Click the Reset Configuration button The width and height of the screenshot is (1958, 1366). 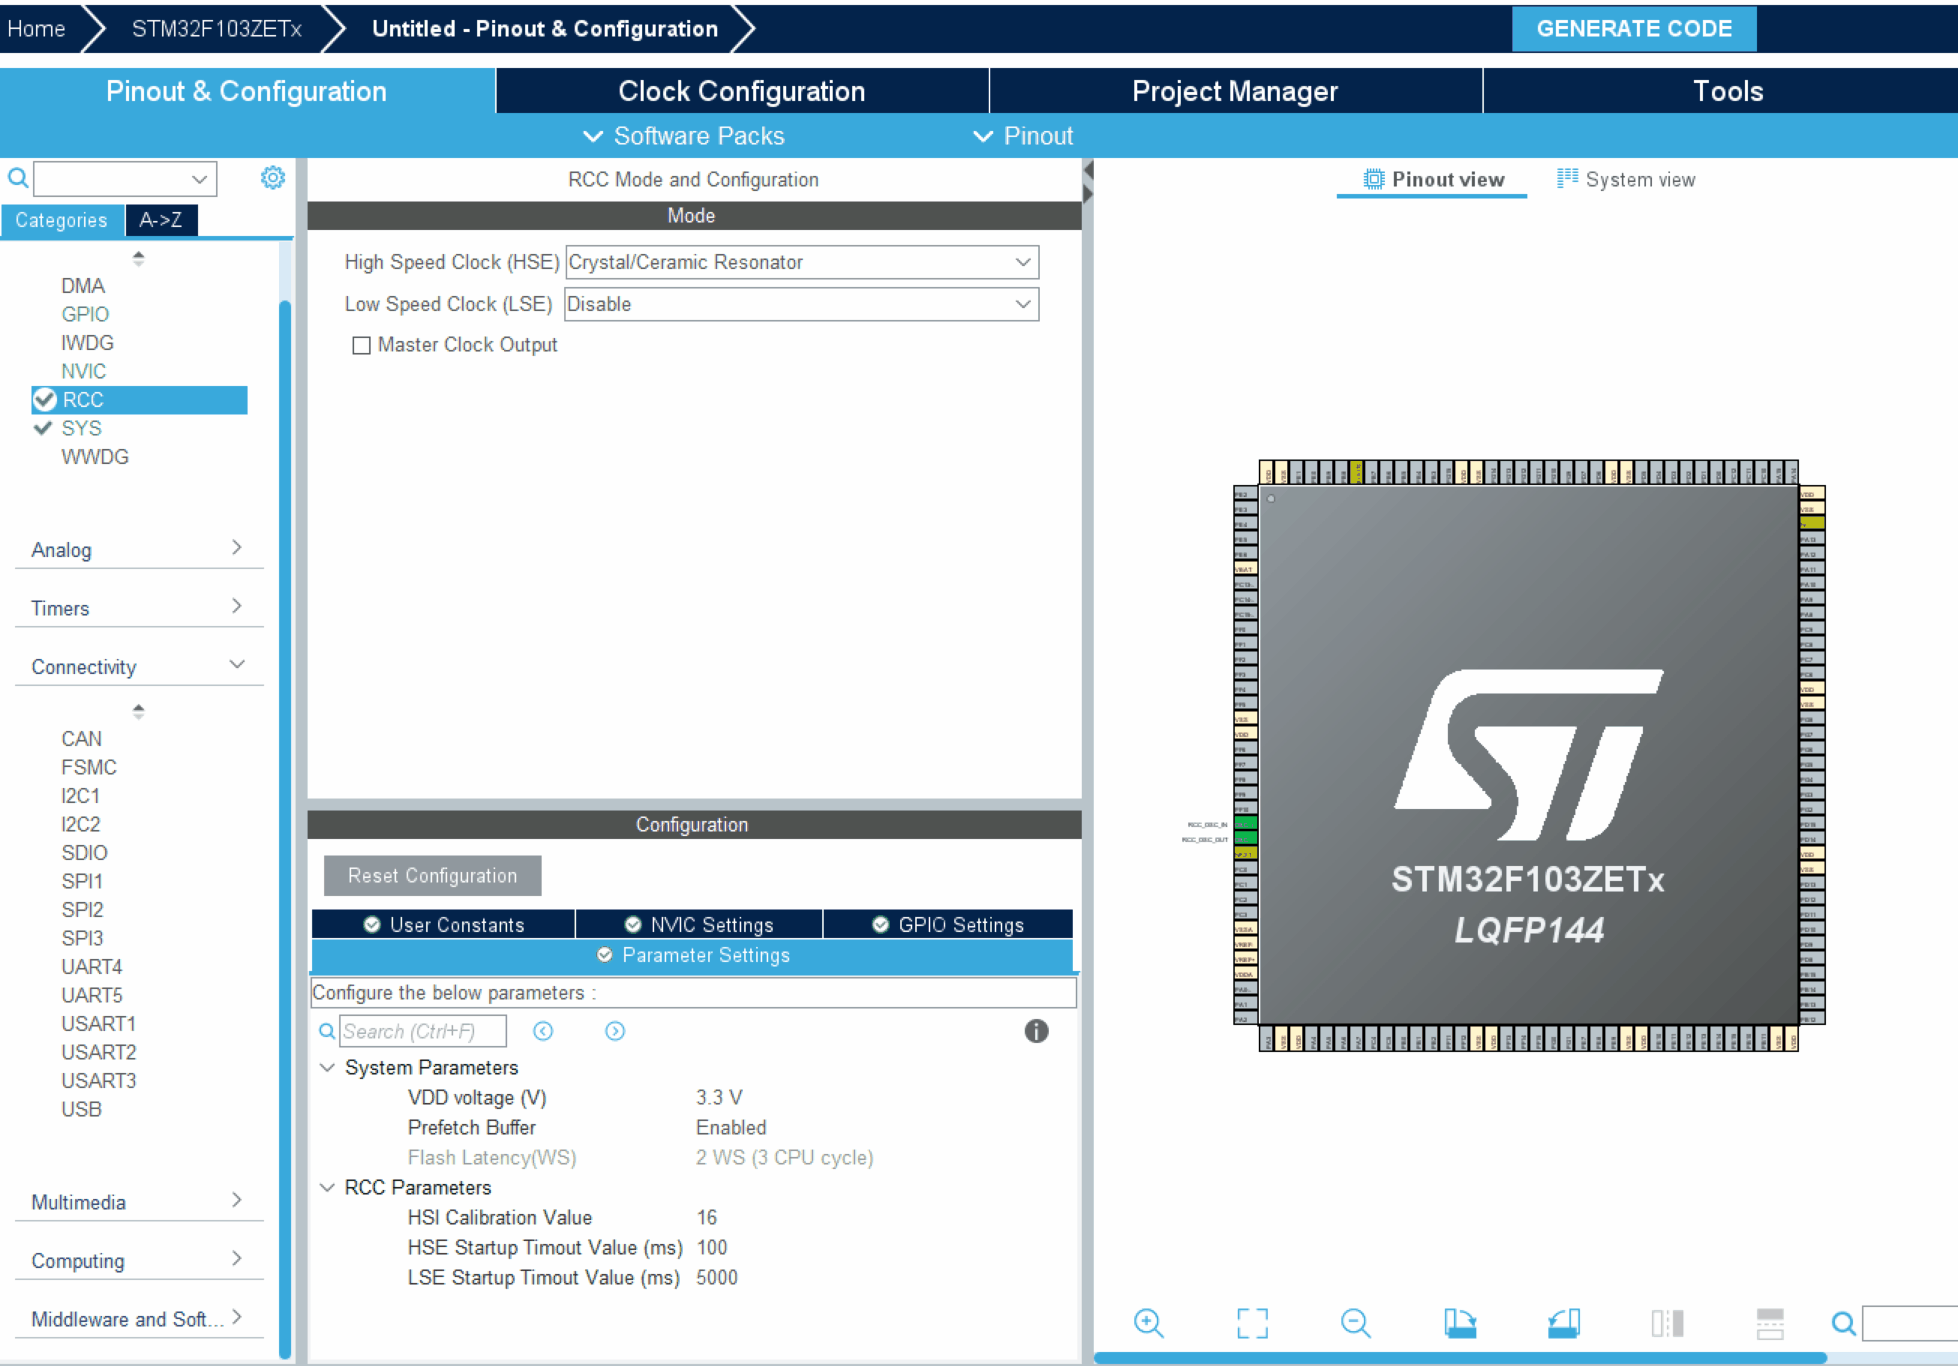(x=432, y=875)
